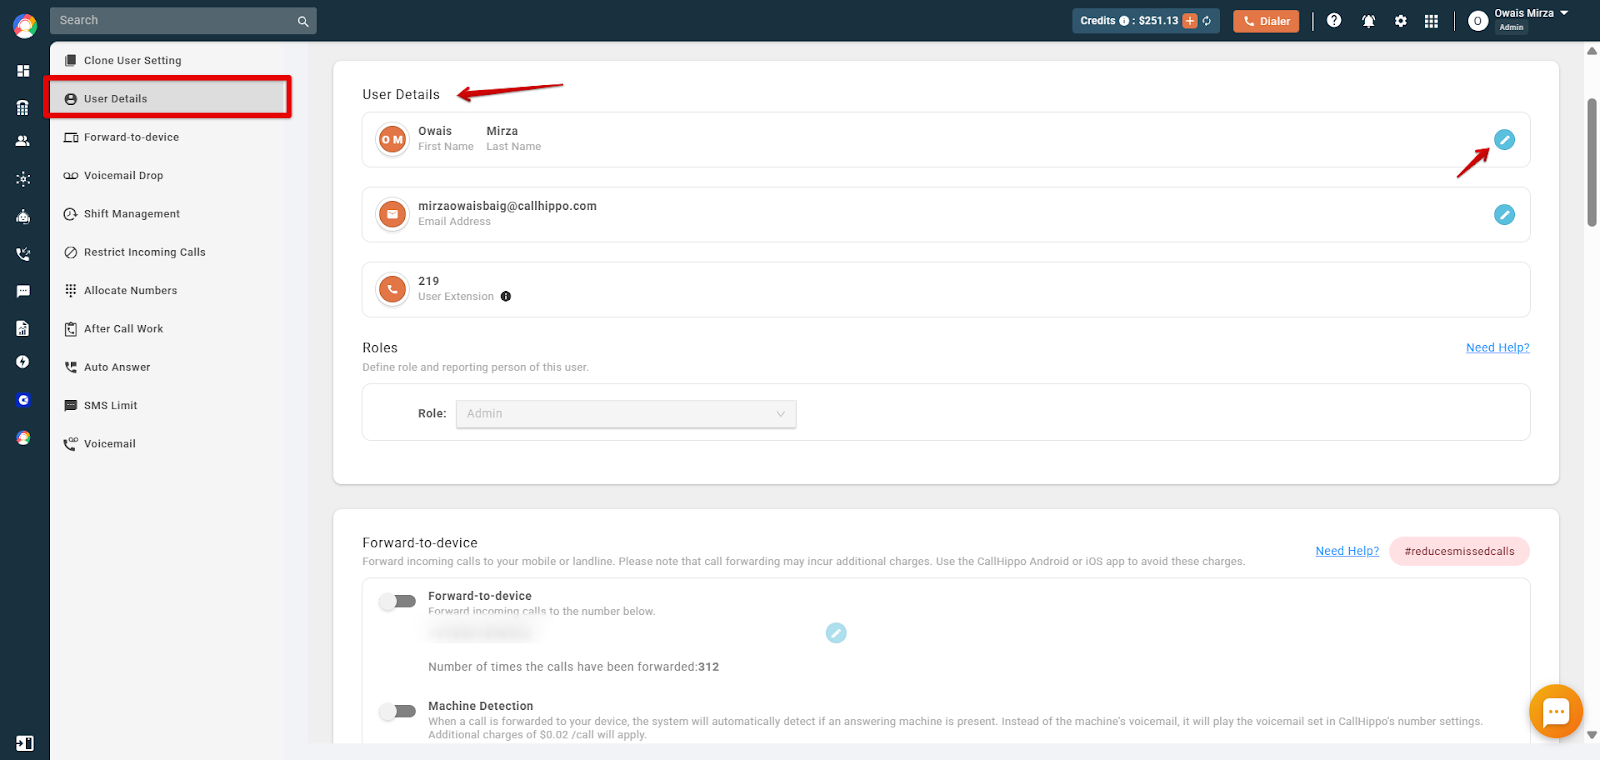Open Clone User Setting menu item
Image resolution: width=1600 pixels, height=760 pixels.
(170, 60)
